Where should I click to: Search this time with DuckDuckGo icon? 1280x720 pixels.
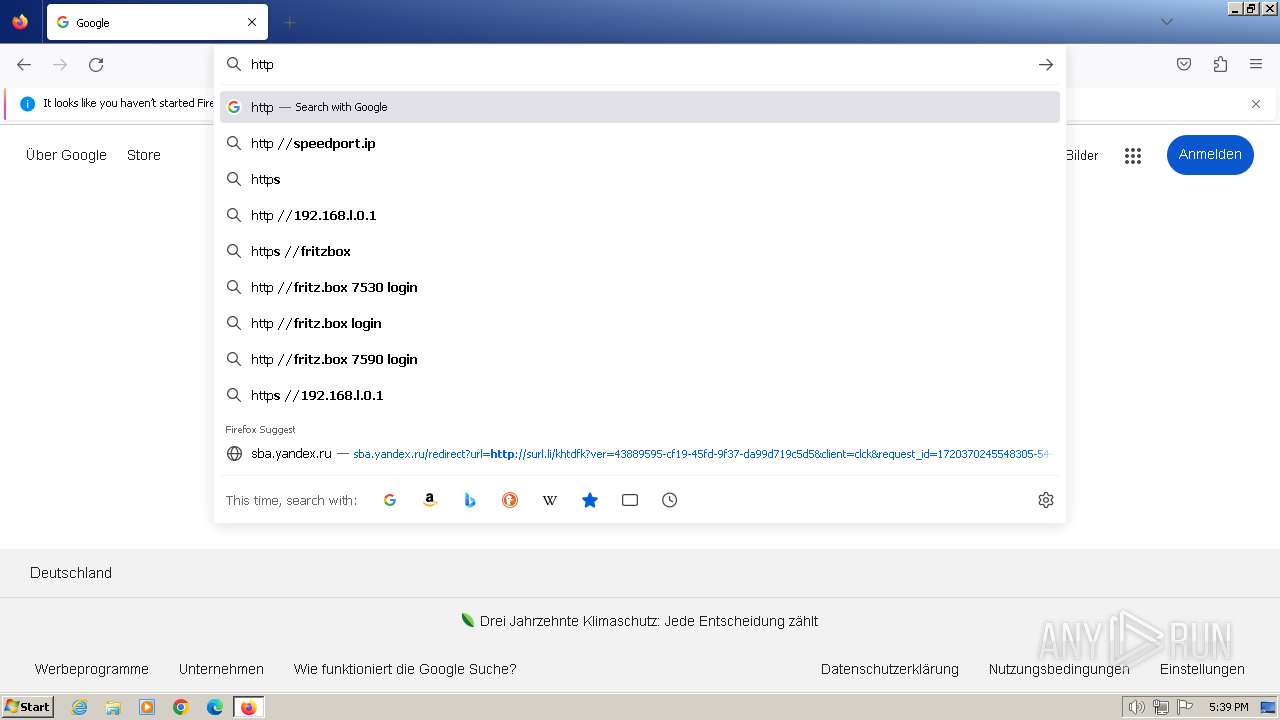point(510,500)
